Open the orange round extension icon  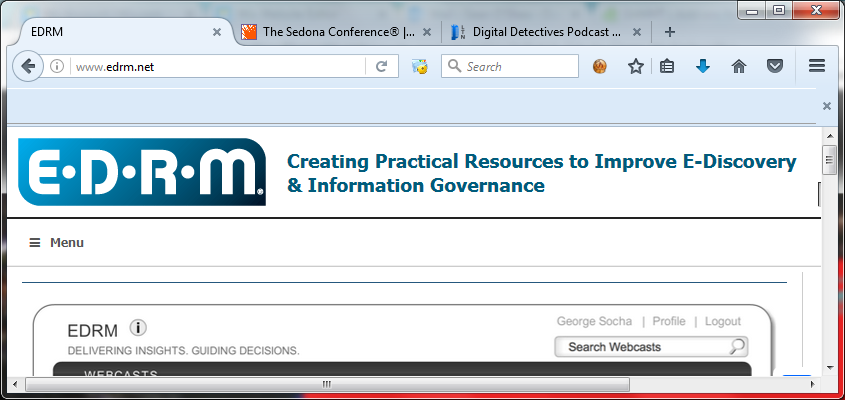[x=599, y=66]
